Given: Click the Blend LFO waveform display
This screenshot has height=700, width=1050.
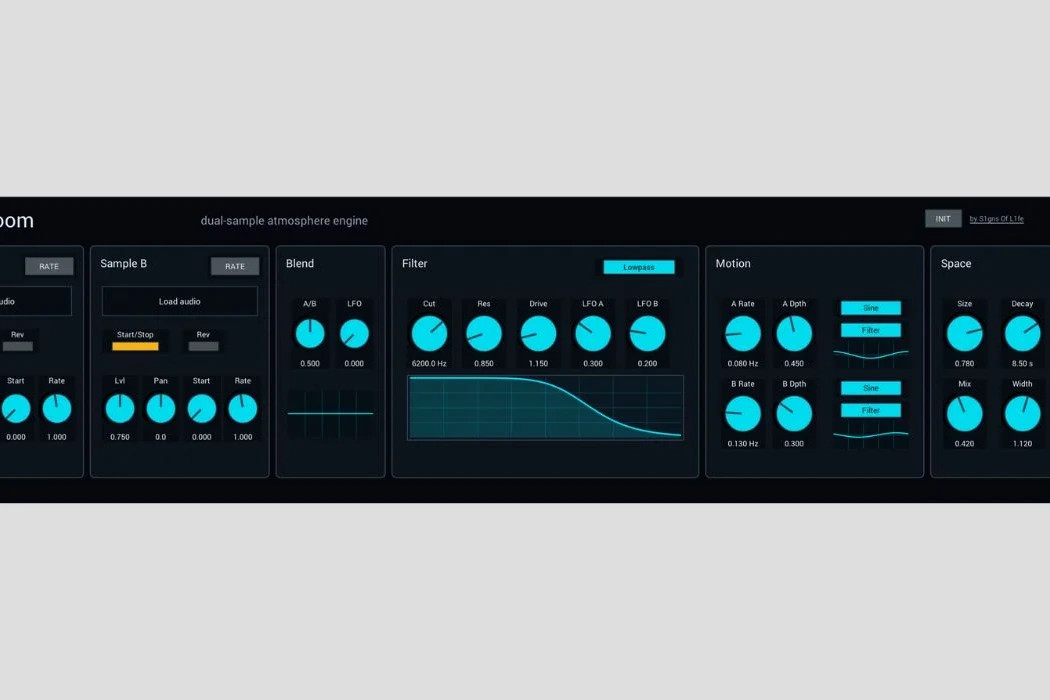Looking at the screenshot, I should point(330,414).
